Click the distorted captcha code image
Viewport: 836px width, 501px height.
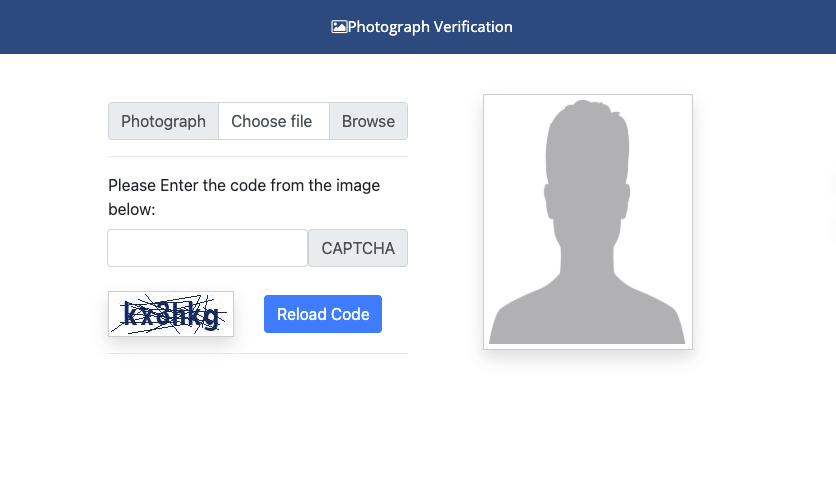(x=171, y=314)
